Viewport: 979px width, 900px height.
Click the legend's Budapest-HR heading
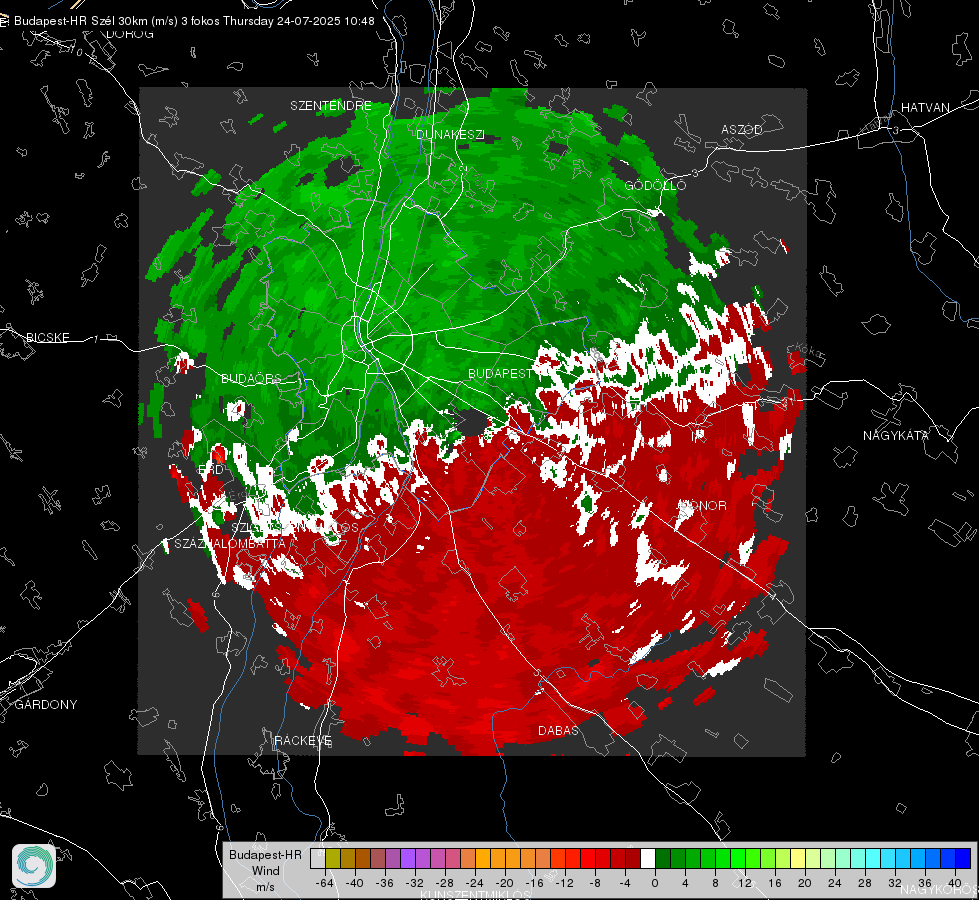265,854
